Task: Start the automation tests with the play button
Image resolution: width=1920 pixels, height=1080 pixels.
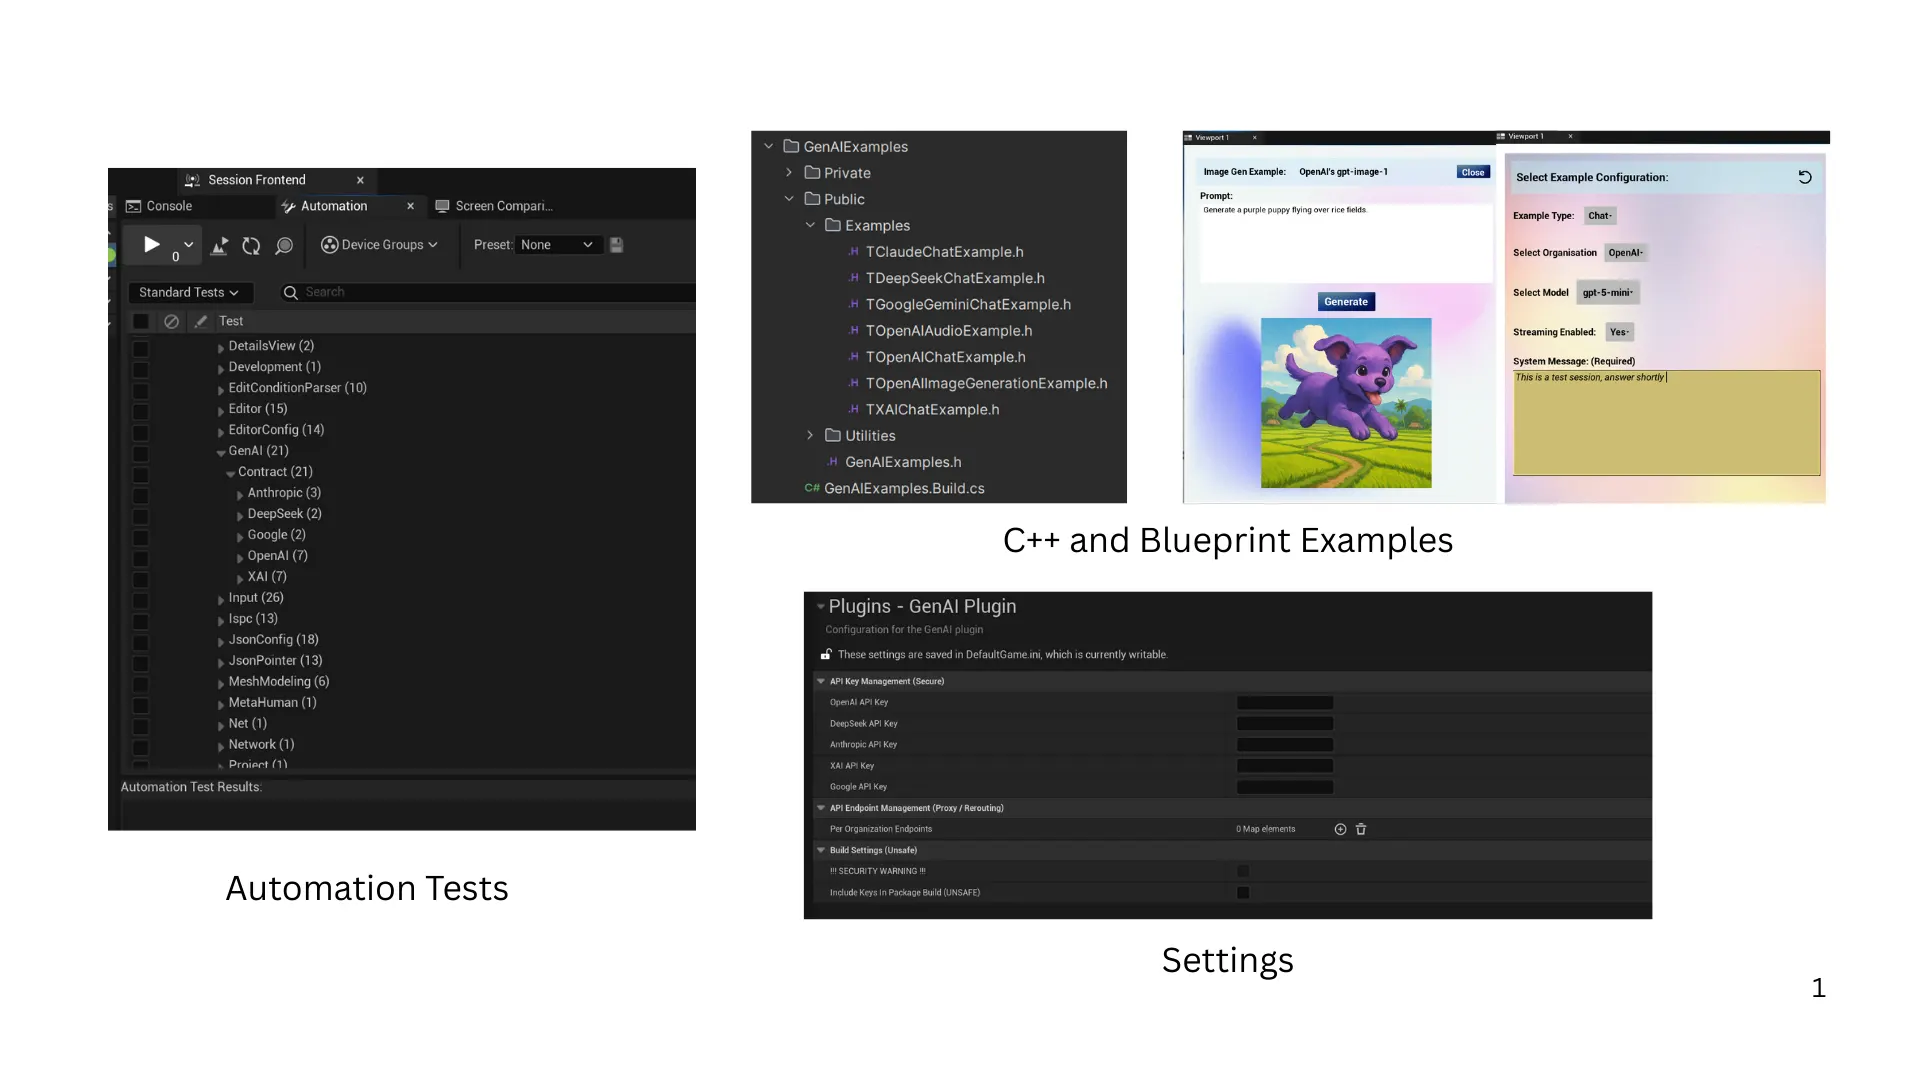Action: click(x=151, y=245)
